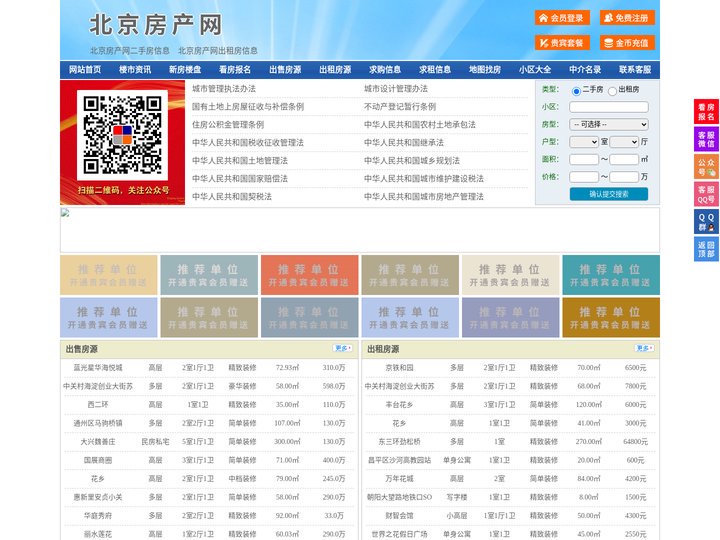Open 惠新里安贞小关 sale listing
The height and width of the screenshot is (540, 720).
coord(98,497)
